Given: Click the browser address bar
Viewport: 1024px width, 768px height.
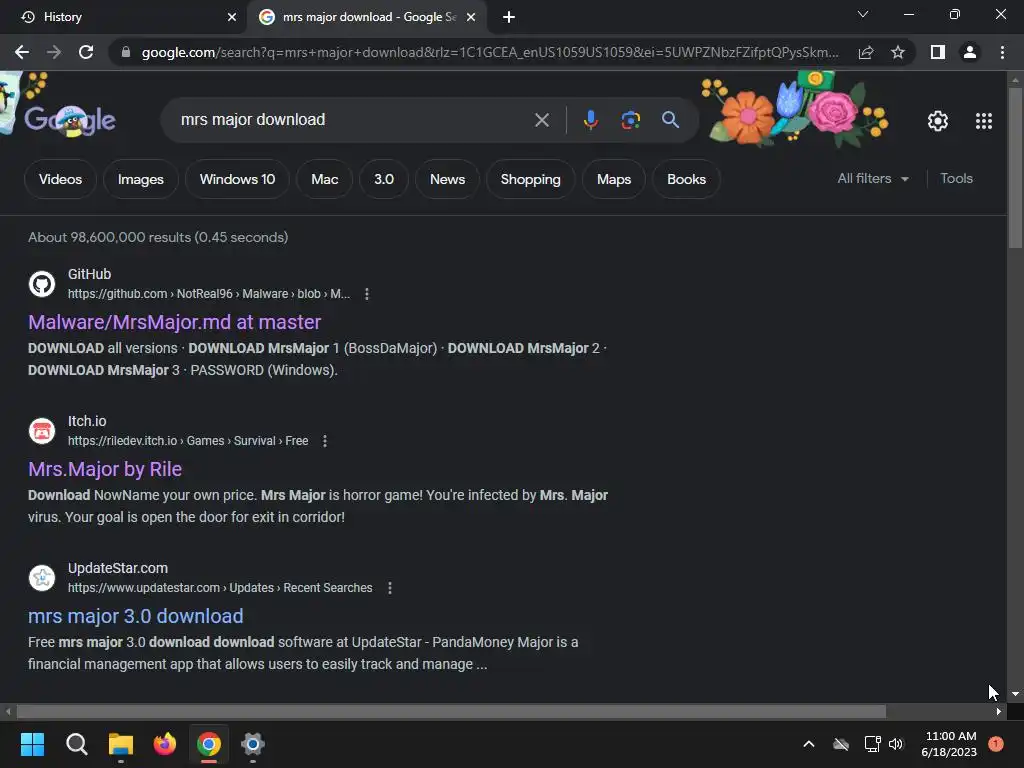Looking at the screenshot, I should 490,52.
